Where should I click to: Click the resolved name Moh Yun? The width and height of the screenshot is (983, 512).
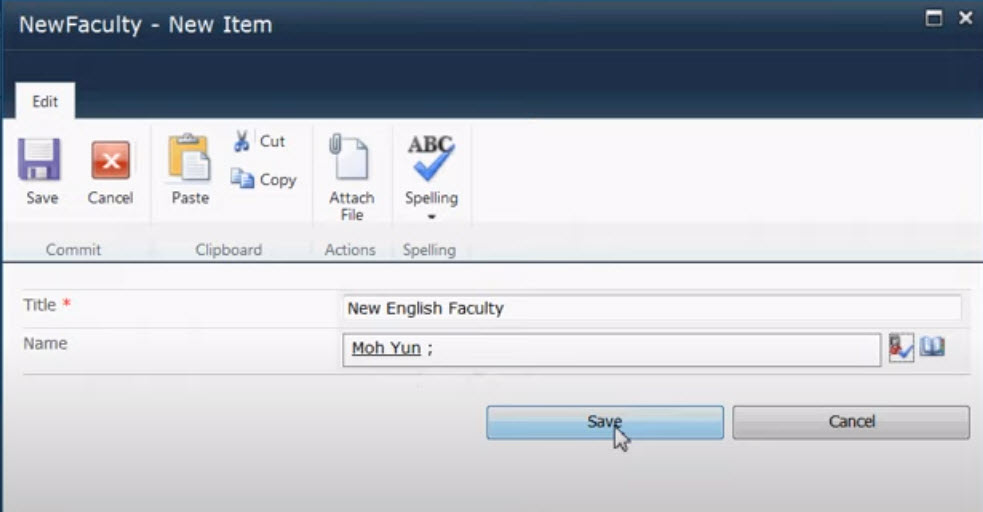[x=386, y=348]
